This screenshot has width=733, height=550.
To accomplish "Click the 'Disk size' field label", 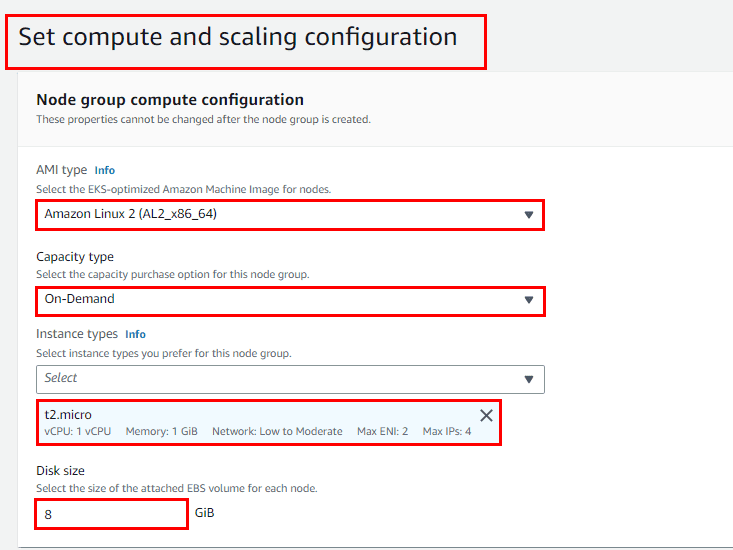I will (x=60, y=471).
